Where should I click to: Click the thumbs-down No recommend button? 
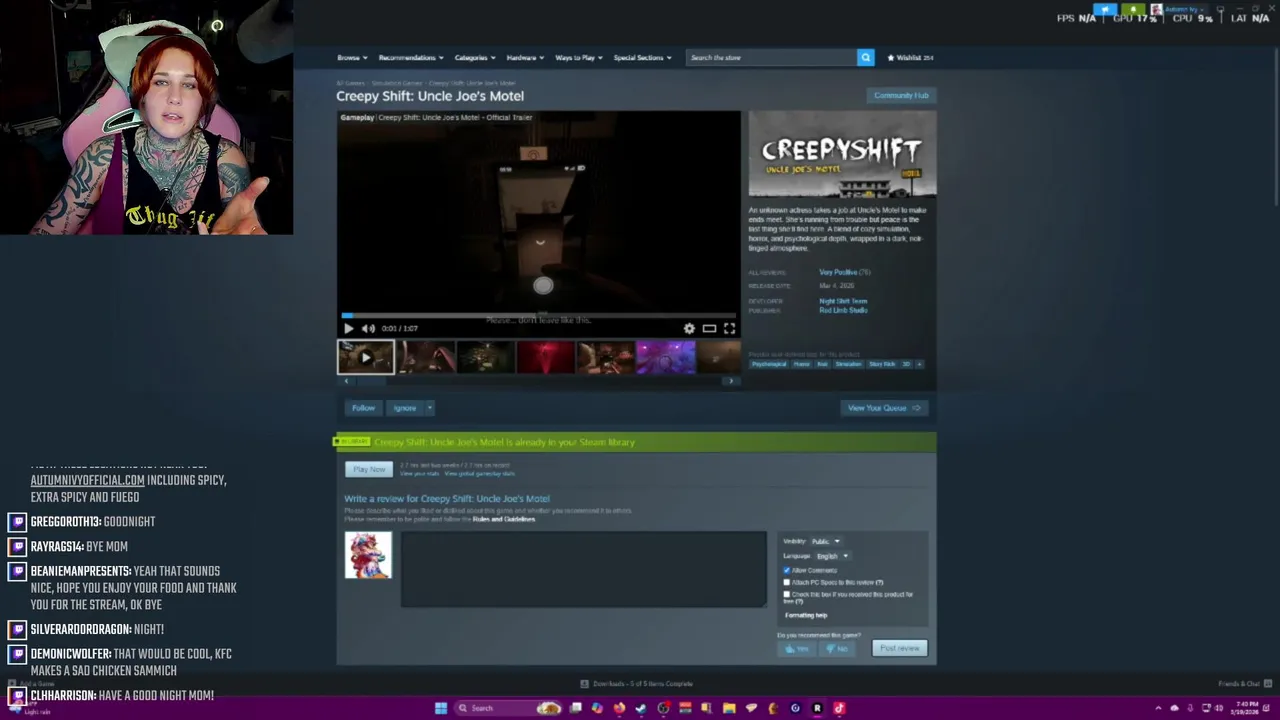point(836,649)
